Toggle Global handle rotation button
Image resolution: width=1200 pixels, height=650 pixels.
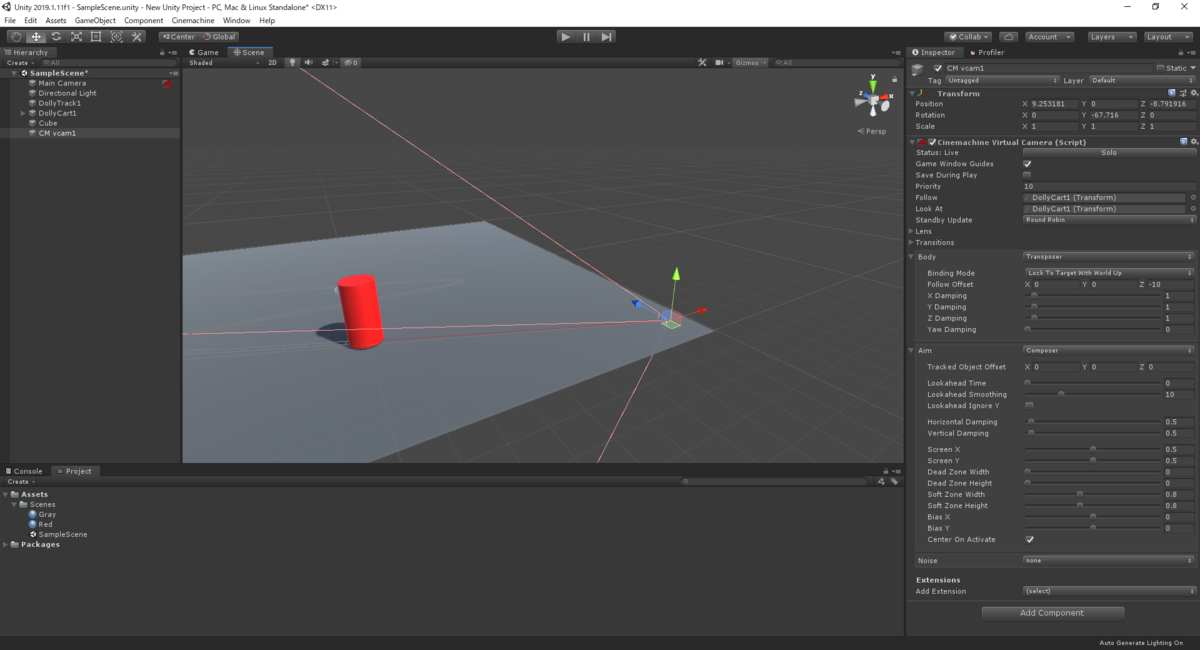pos(219,37)
